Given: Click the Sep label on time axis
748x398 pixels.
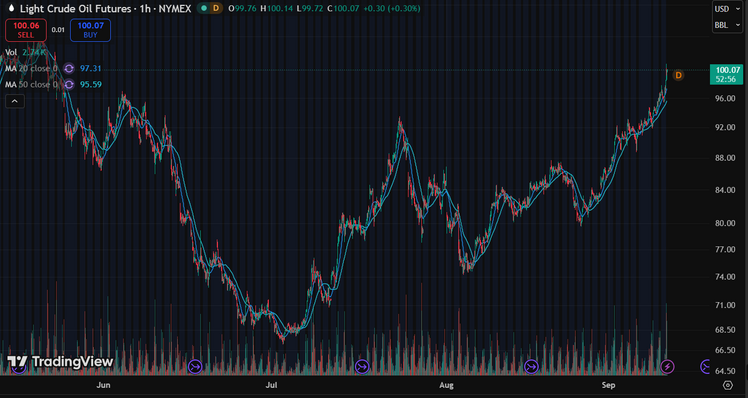Looking at the screenshot, I should [x=609, y=385].
